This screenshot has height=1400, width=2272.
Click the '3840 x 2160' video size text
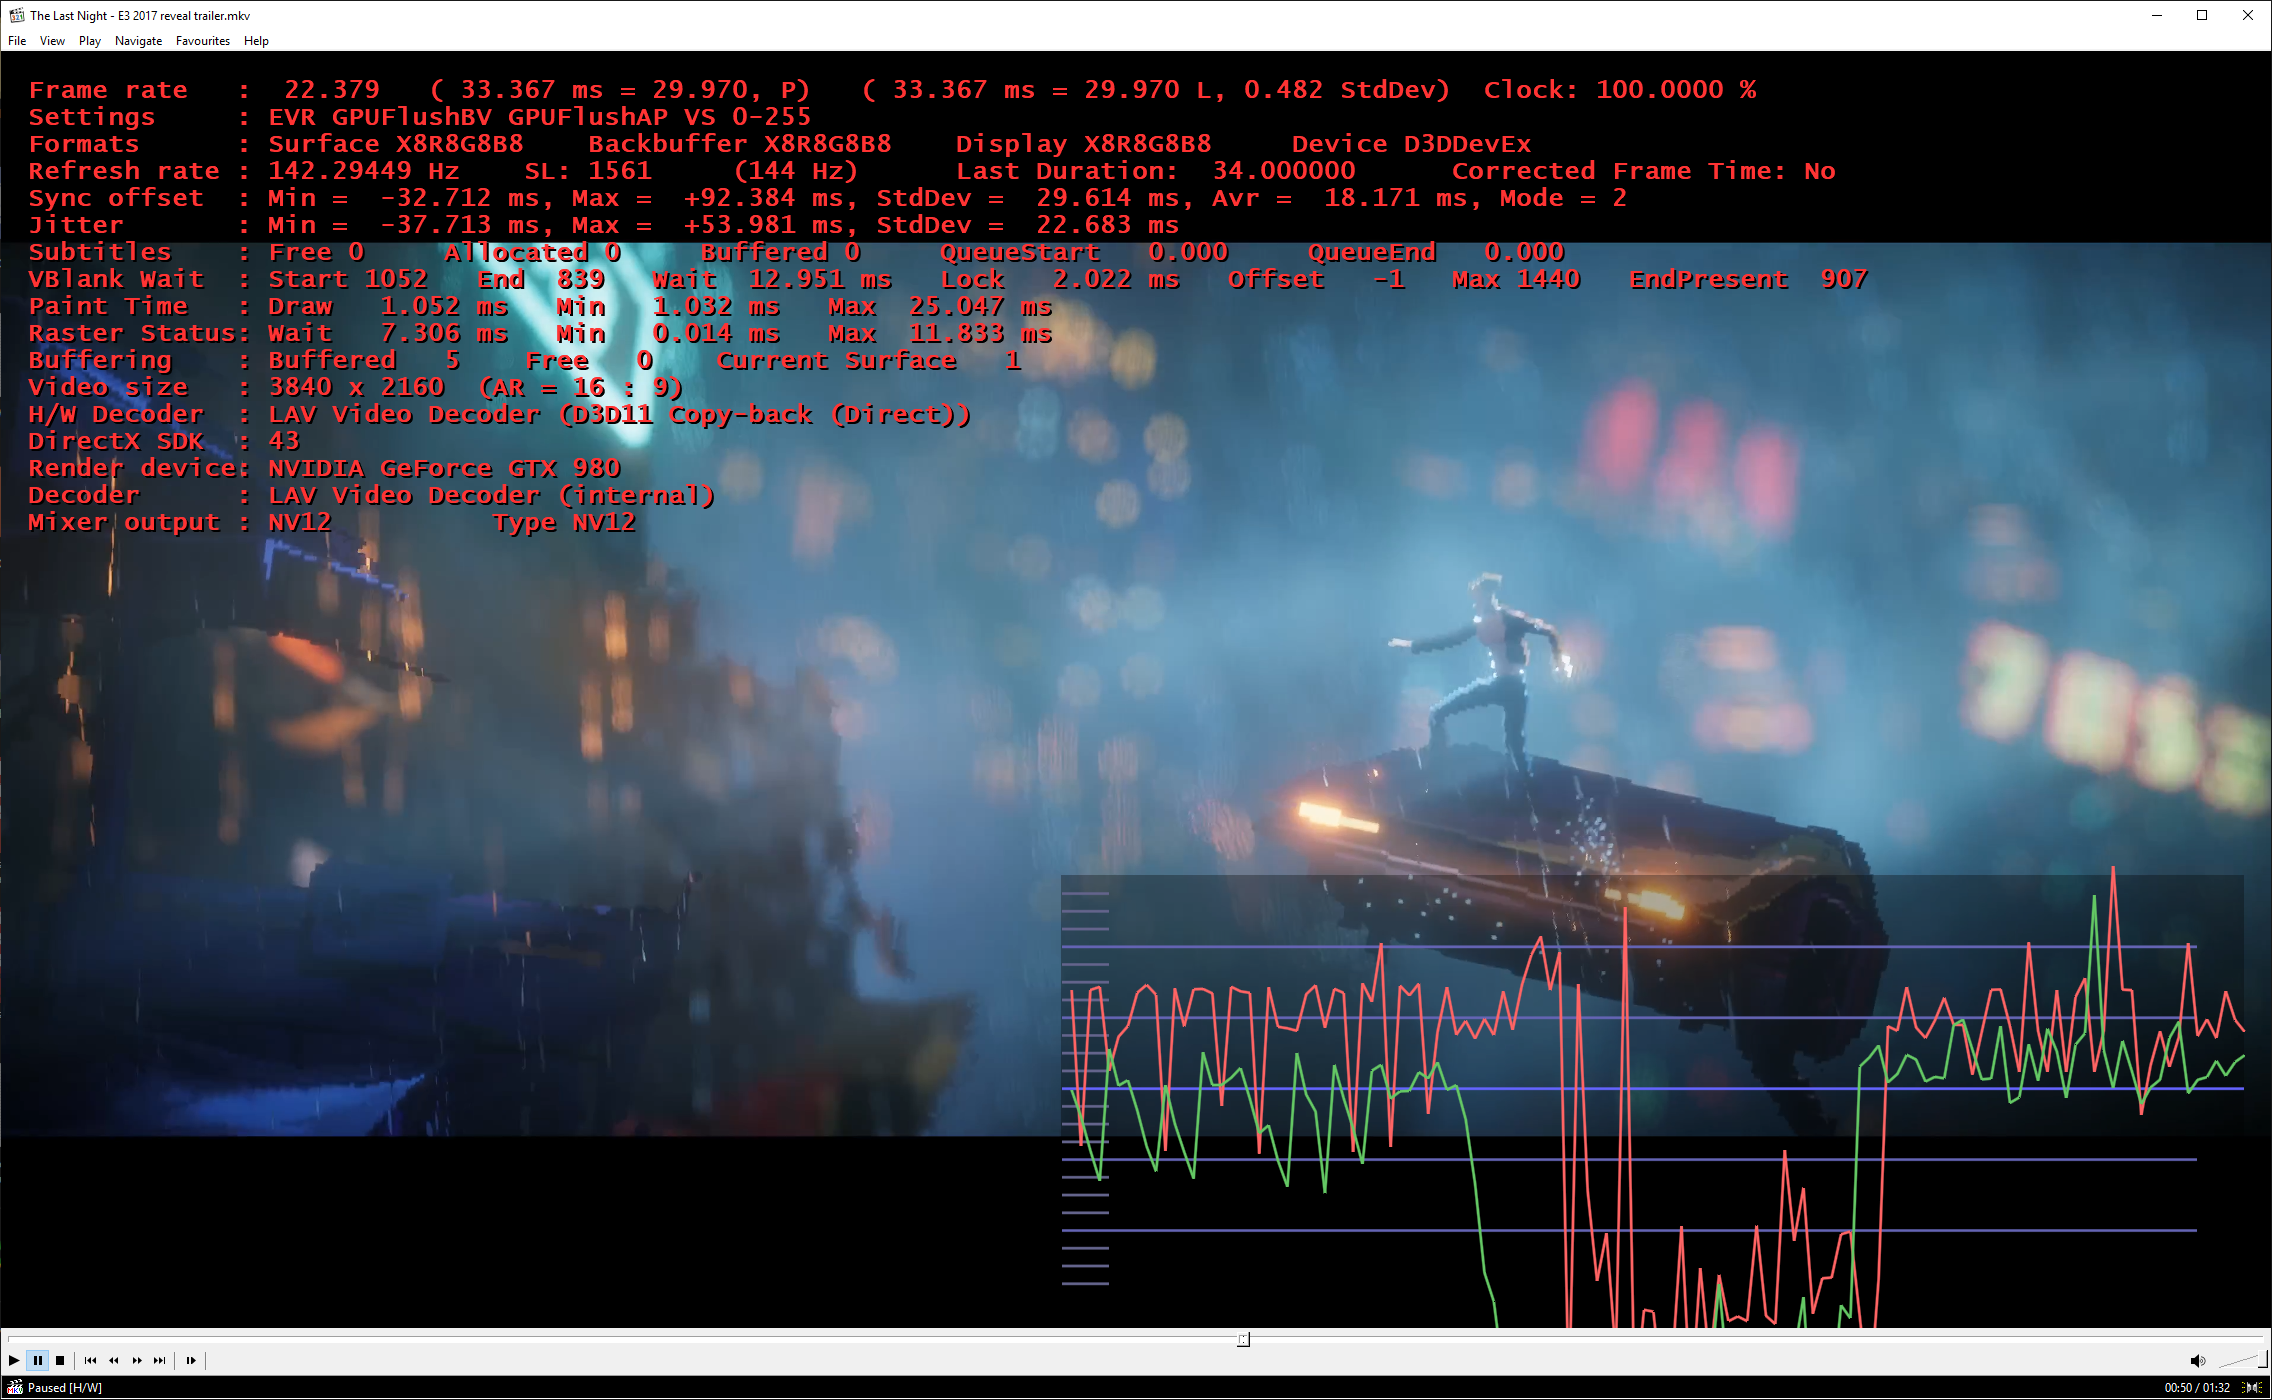356,387
